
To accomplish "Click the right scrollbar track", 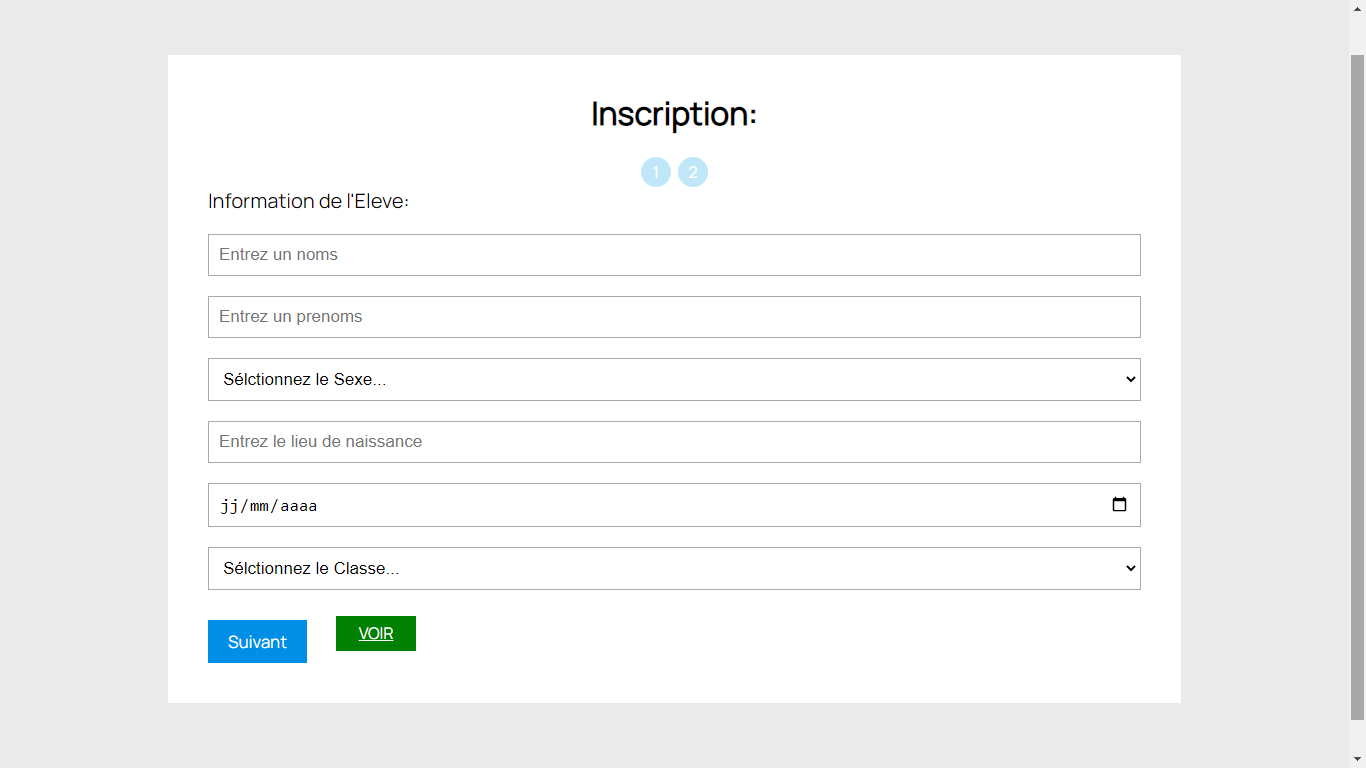I will [x=1358, y=400].
